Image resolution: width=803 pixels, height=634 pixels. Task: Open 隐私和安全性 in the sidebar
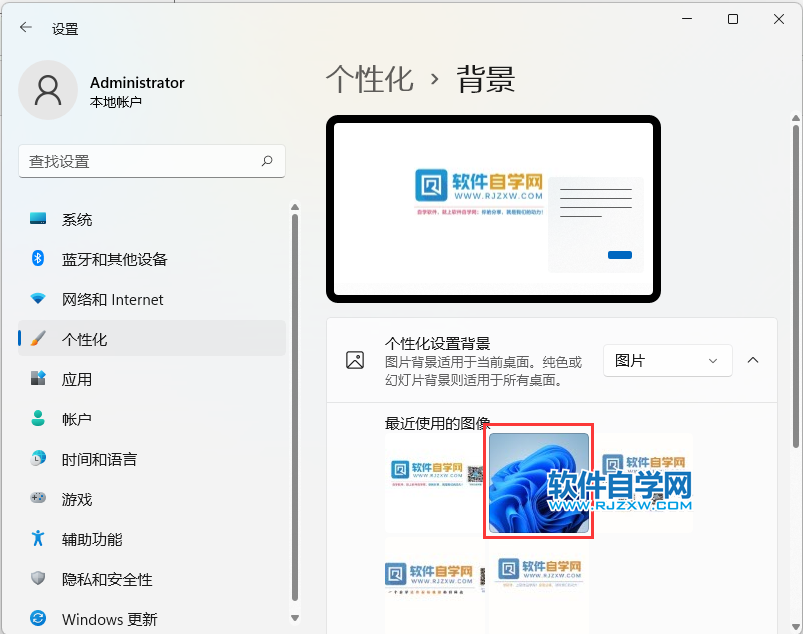tap(107, 579)
